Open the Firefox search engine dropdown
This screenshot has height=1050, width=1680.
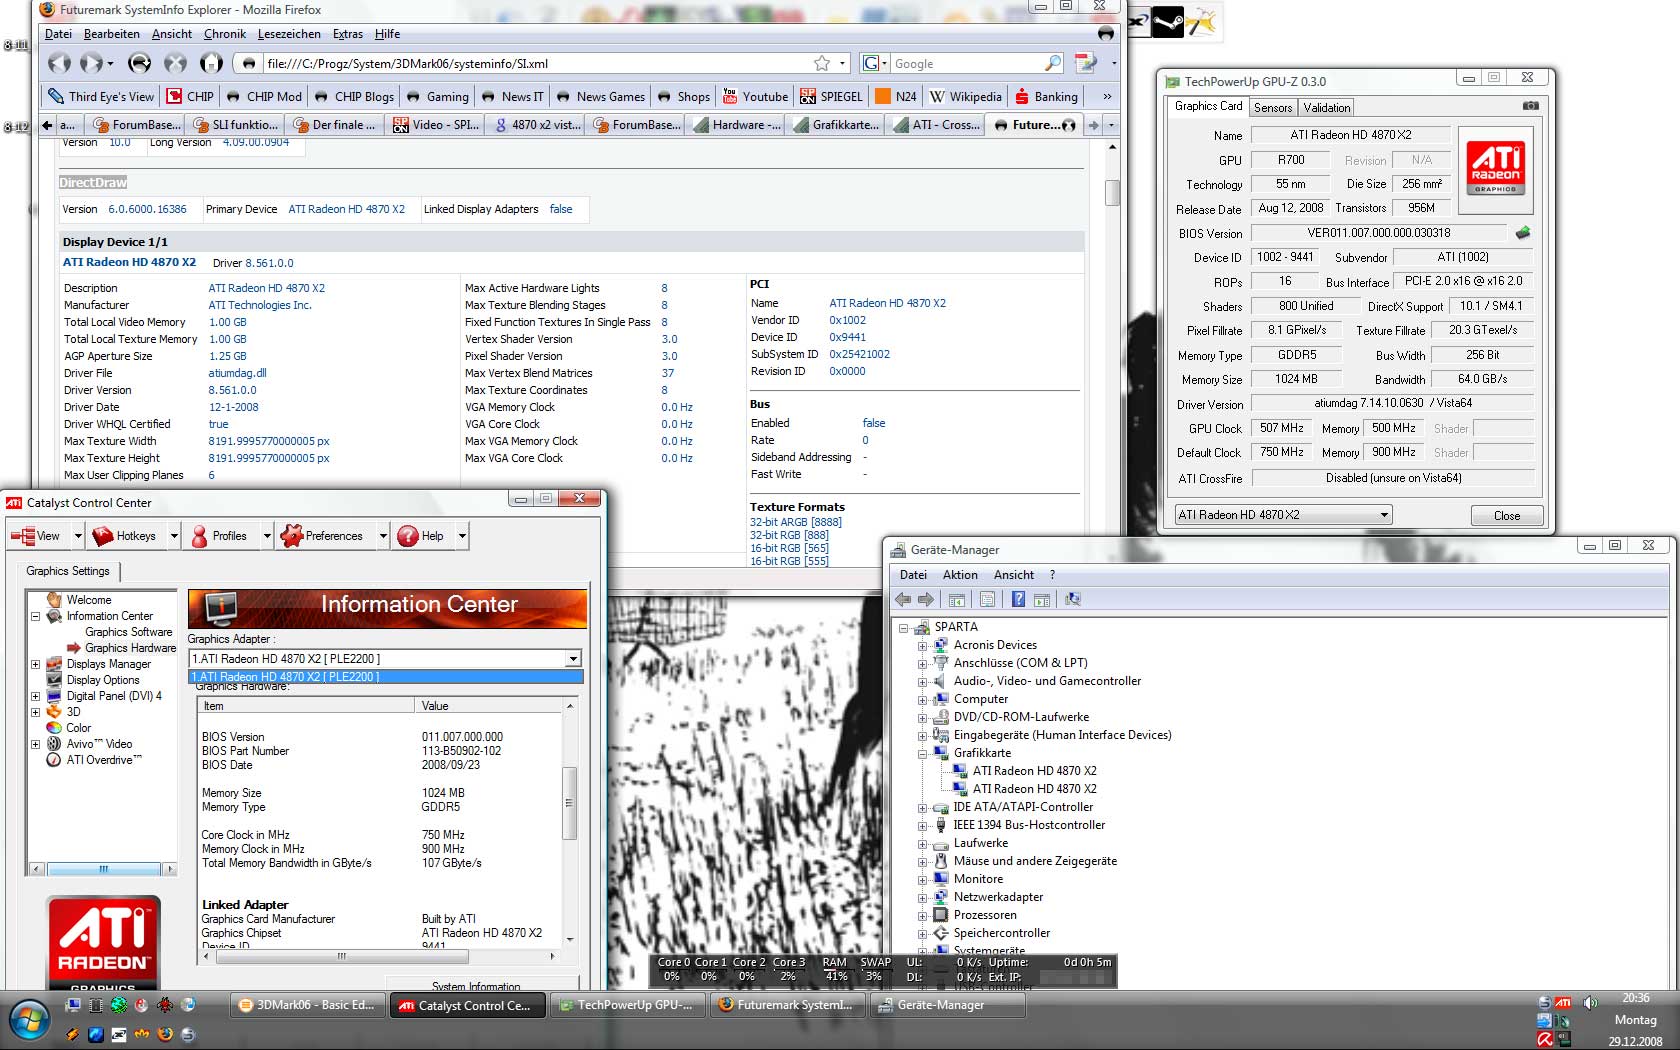click(x=874, y=63)
